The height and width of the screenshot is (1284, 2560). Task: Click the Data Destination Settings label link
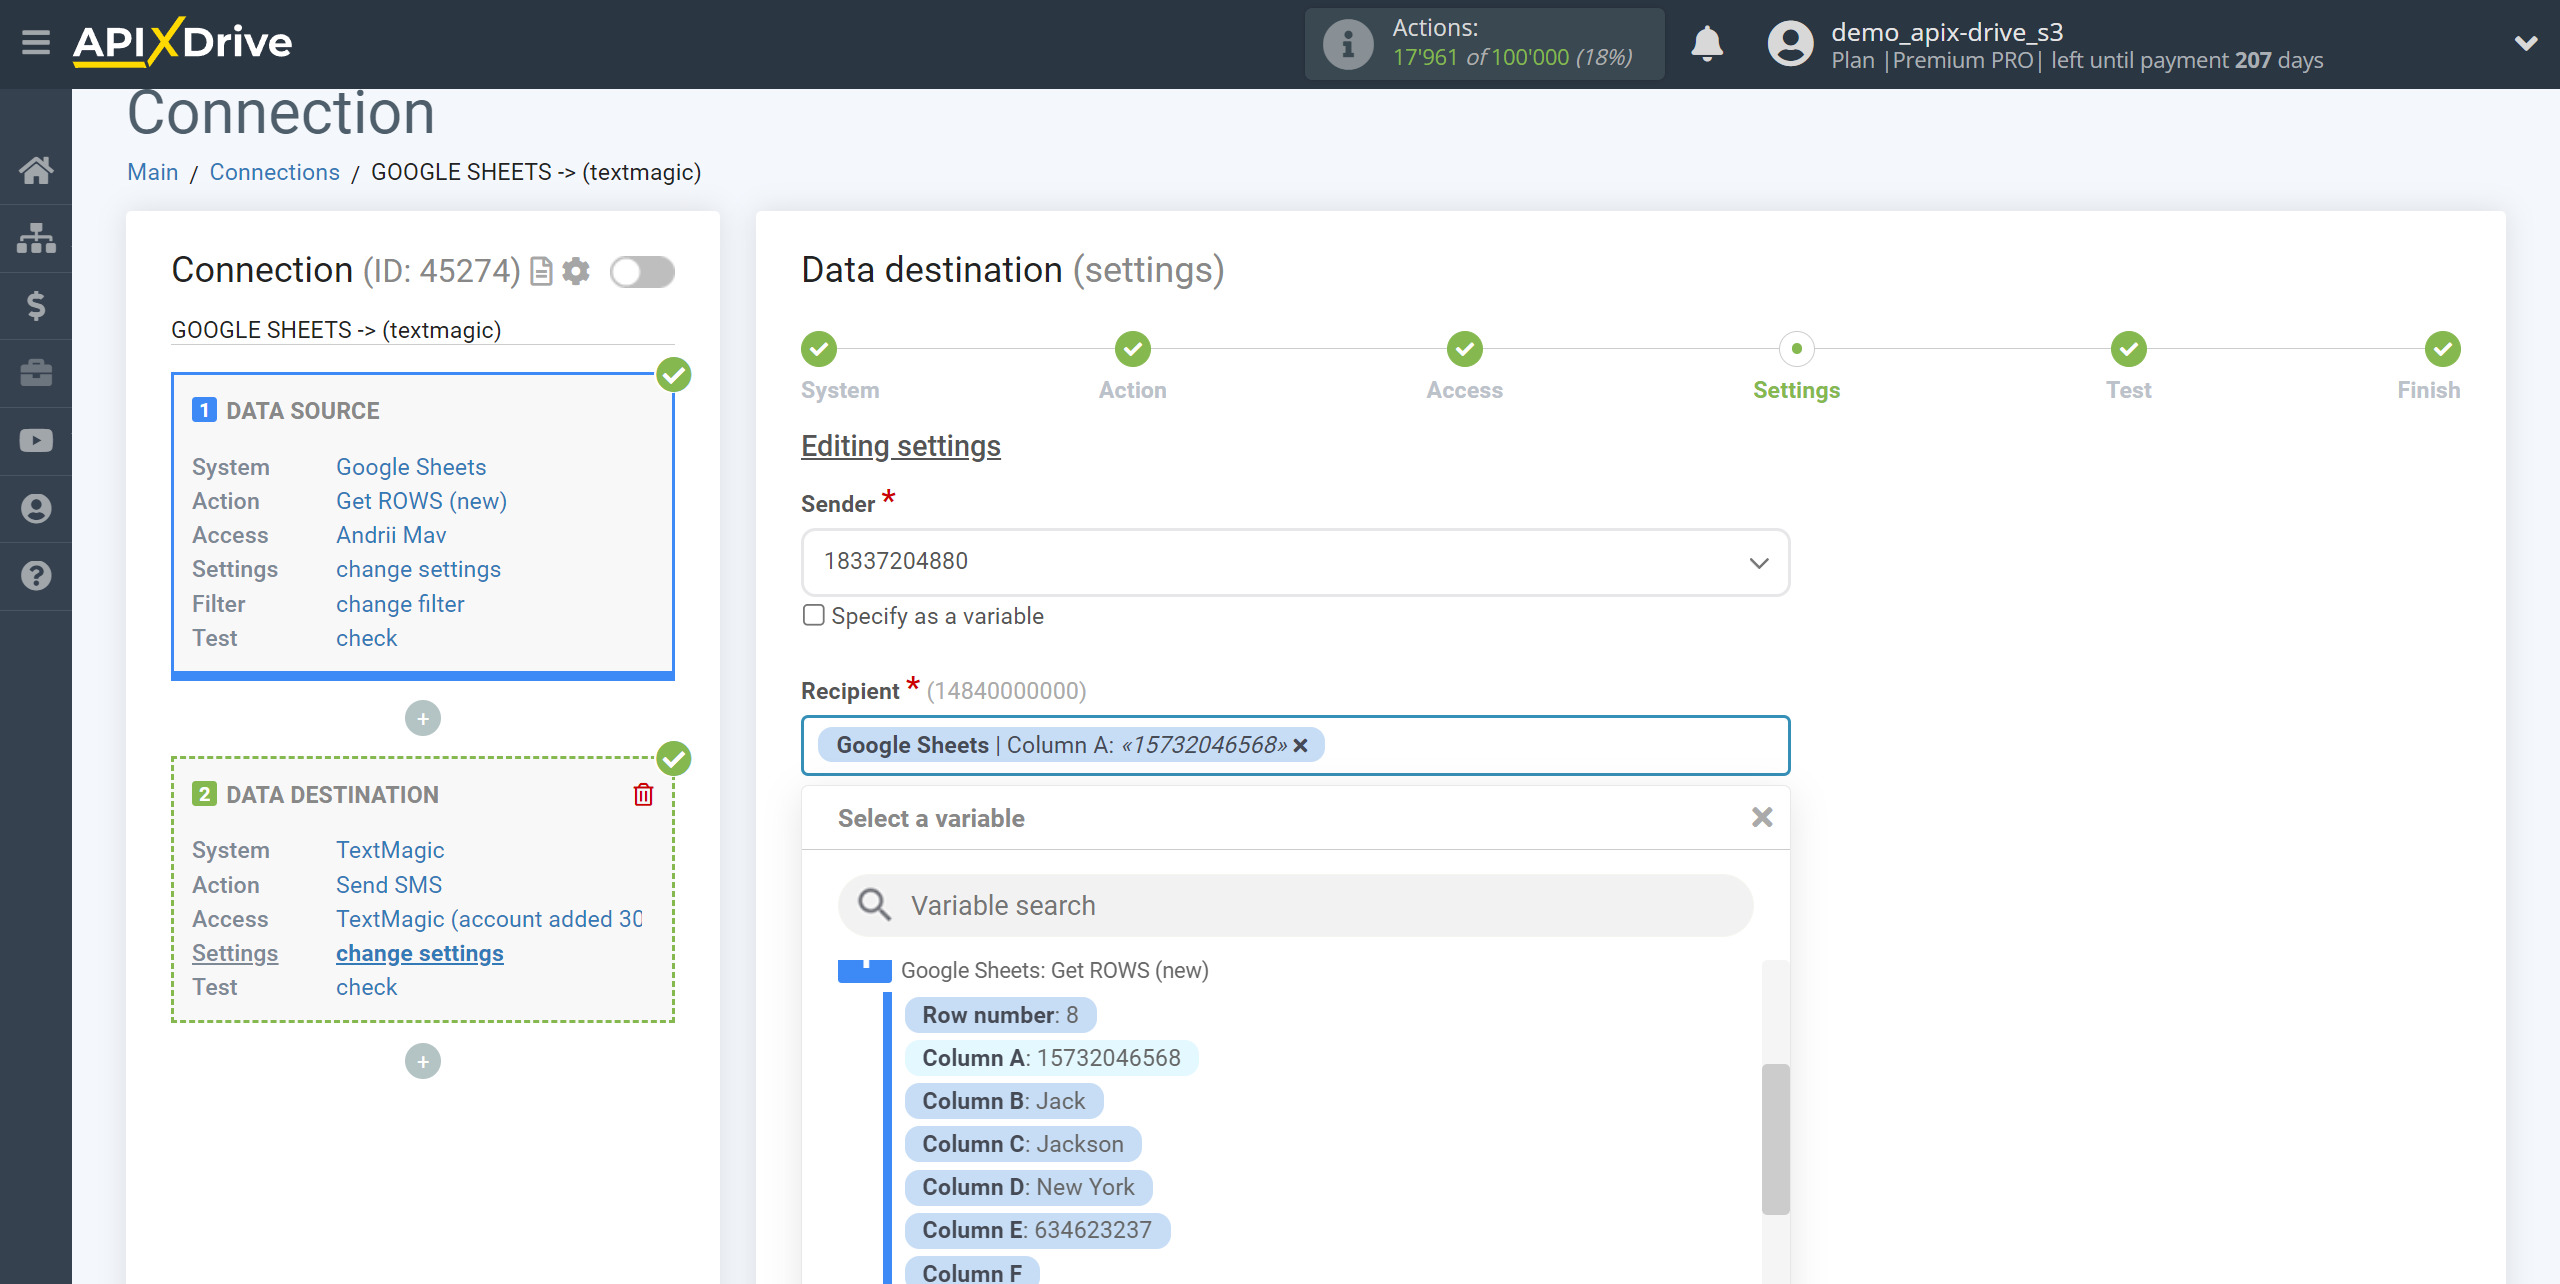[235, 953]
